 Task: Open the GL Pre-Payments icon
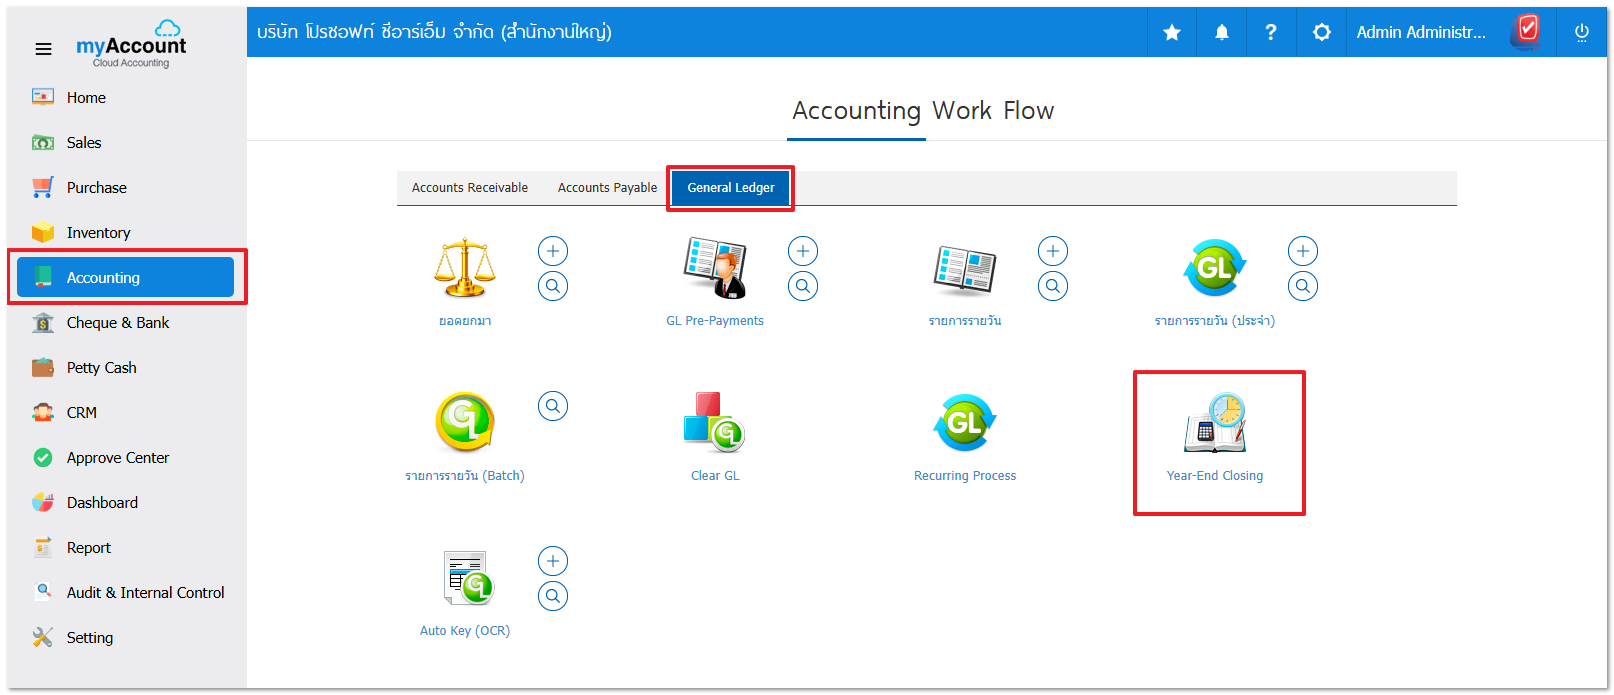click(x=714, y=268)
